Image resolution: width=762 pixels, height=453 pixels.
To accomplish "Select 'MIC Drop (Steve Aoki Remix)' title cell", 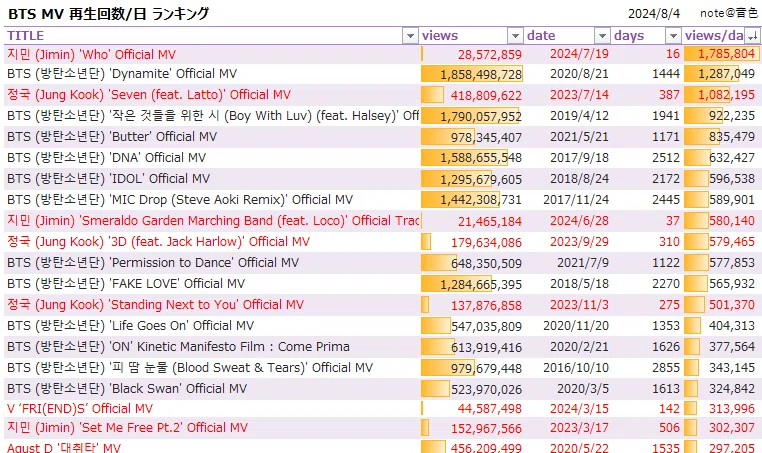I will point(180,199).
